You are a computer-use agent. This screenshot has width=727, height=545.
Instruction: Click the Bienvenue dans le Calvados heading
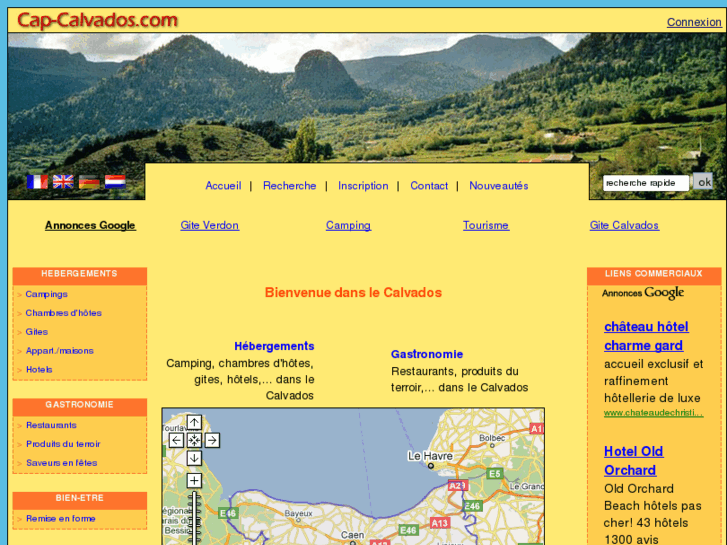(353, 293)
